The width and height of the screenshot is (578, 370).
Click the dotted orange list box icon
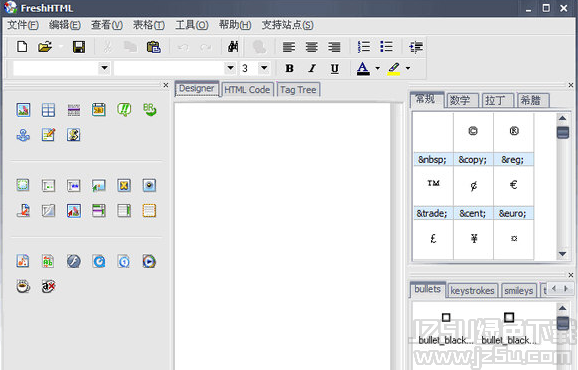coord(149,211)
